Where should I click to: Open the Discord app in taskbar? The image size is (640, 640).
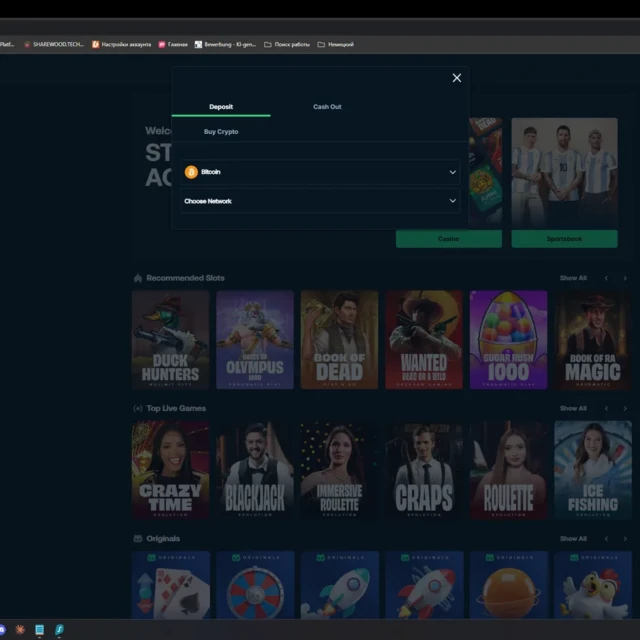(x=2, y=629)
